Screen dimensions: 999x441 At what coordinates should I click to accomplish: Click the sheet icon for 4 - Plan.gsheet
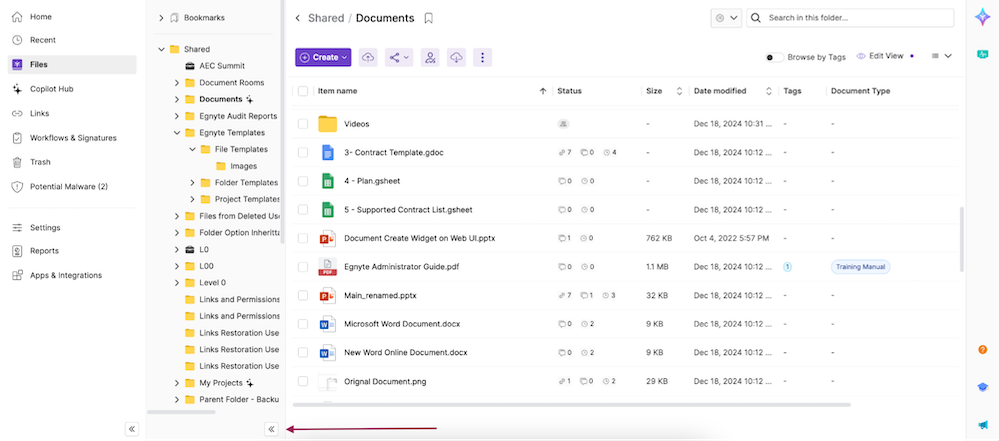[327, 181]
